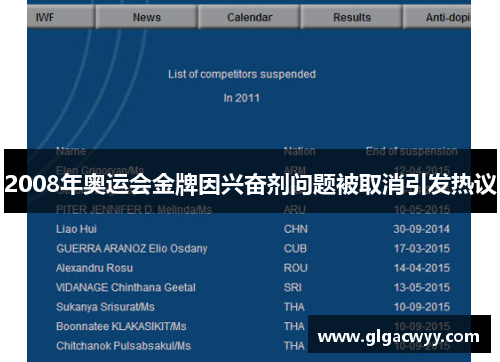Select the name Boonnatee KLAKASIKIT/Ms

[x=121, y=326]
